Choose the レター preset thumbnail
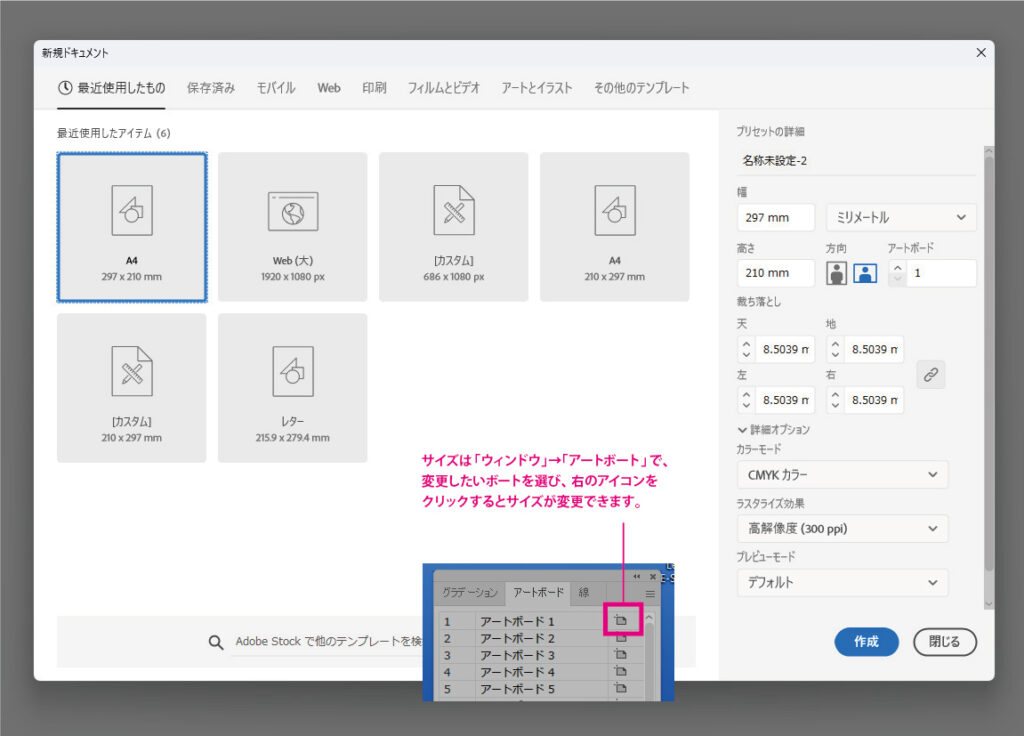The height and width of the screenshot is (736, 1024). [293, 388]
